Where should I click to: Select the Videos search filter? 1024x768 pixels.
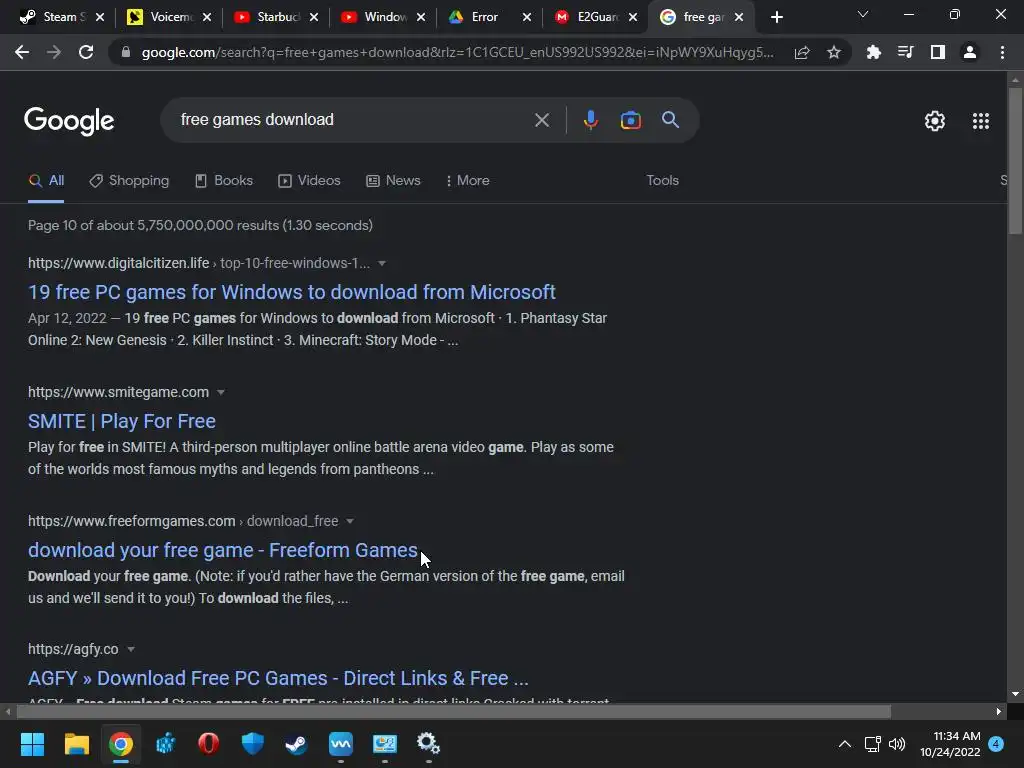click(x=310, y=181)
